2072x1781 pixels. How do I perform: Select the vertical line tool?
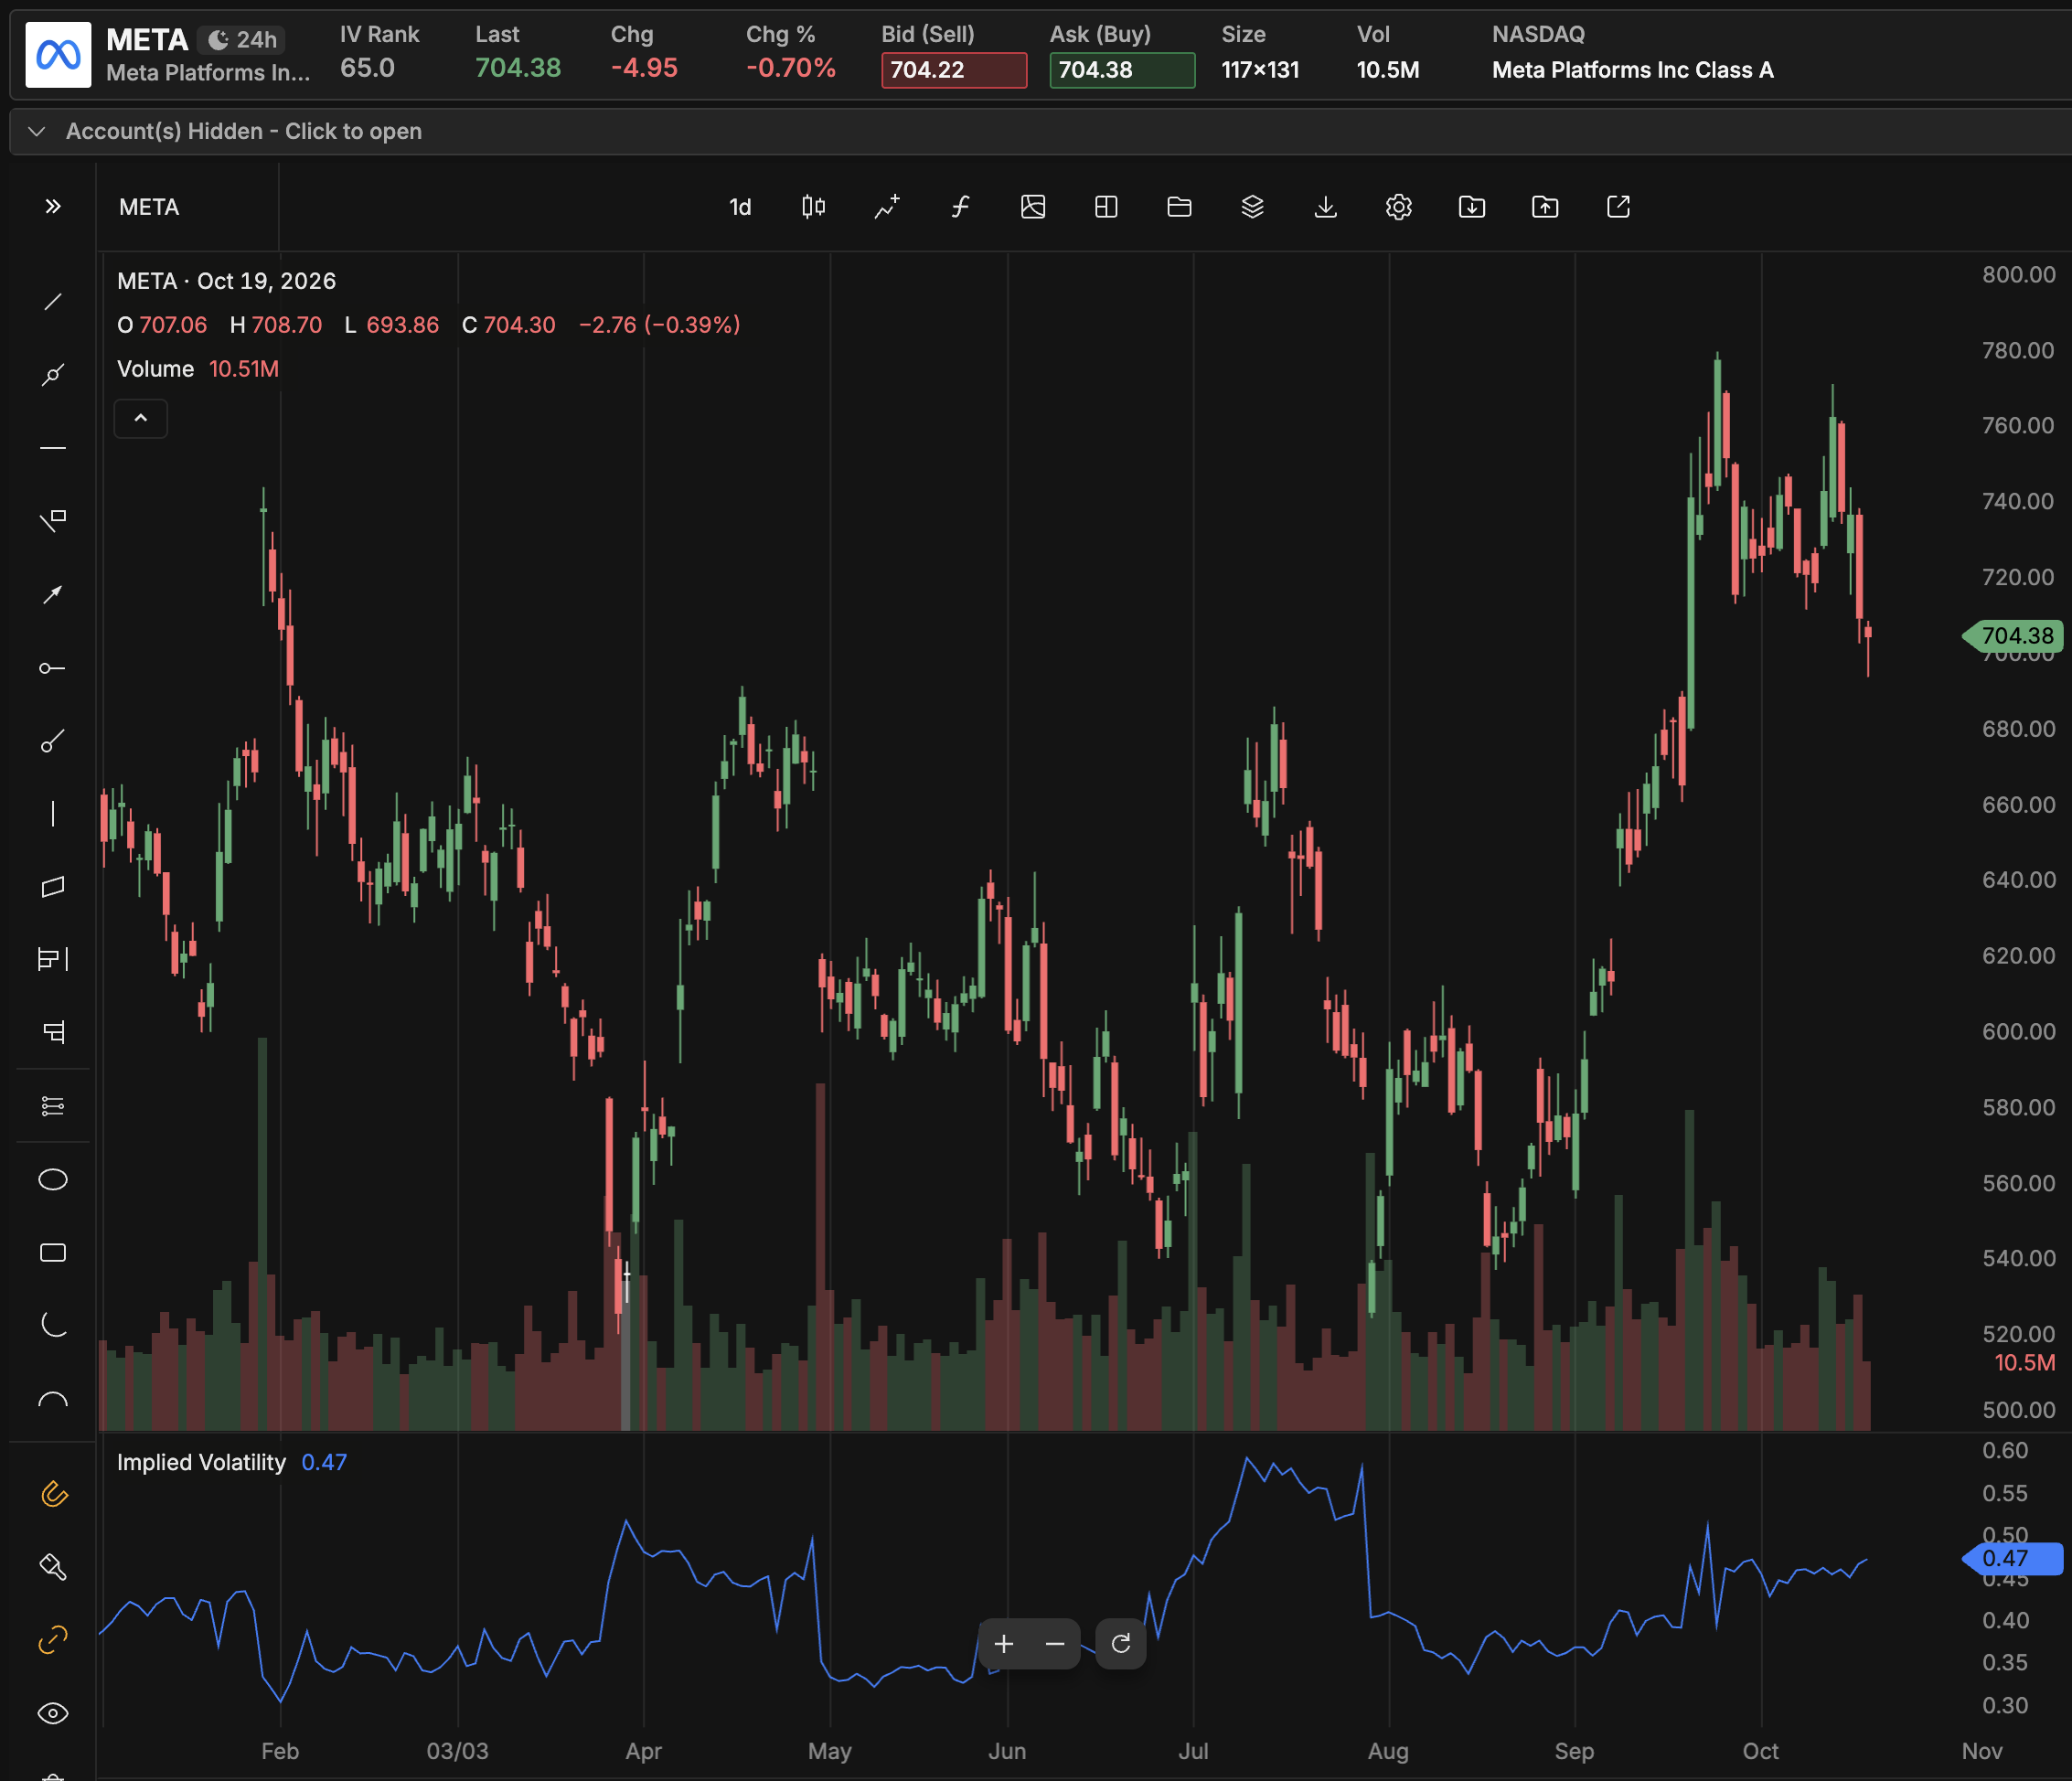point(53,814)
